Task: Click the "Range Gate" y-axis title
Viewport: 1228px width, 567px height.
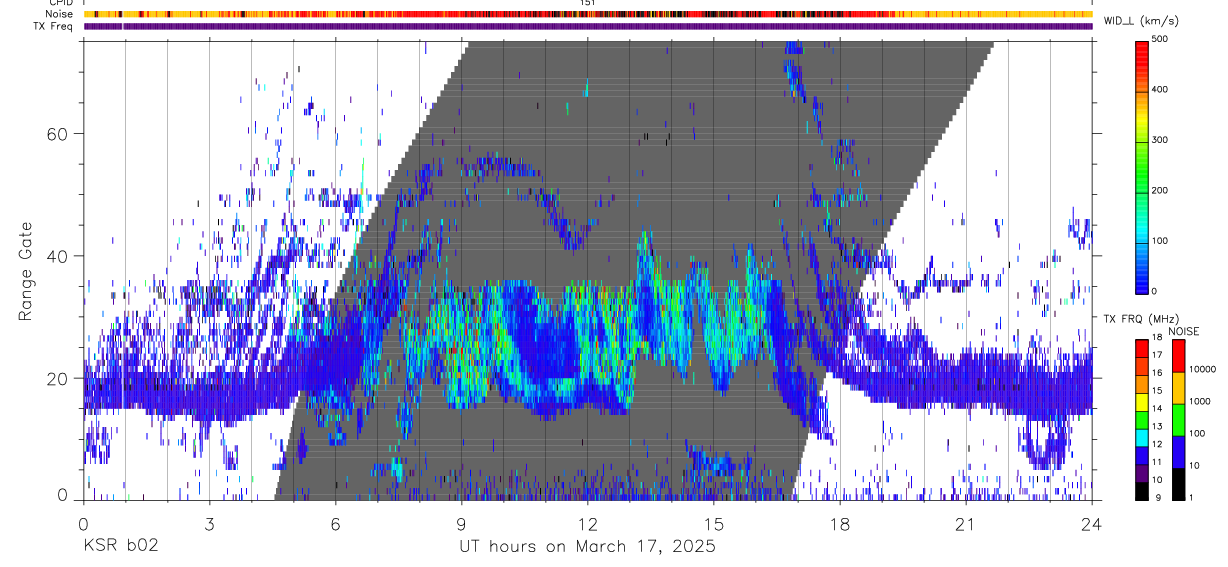Action: [26, 271]
